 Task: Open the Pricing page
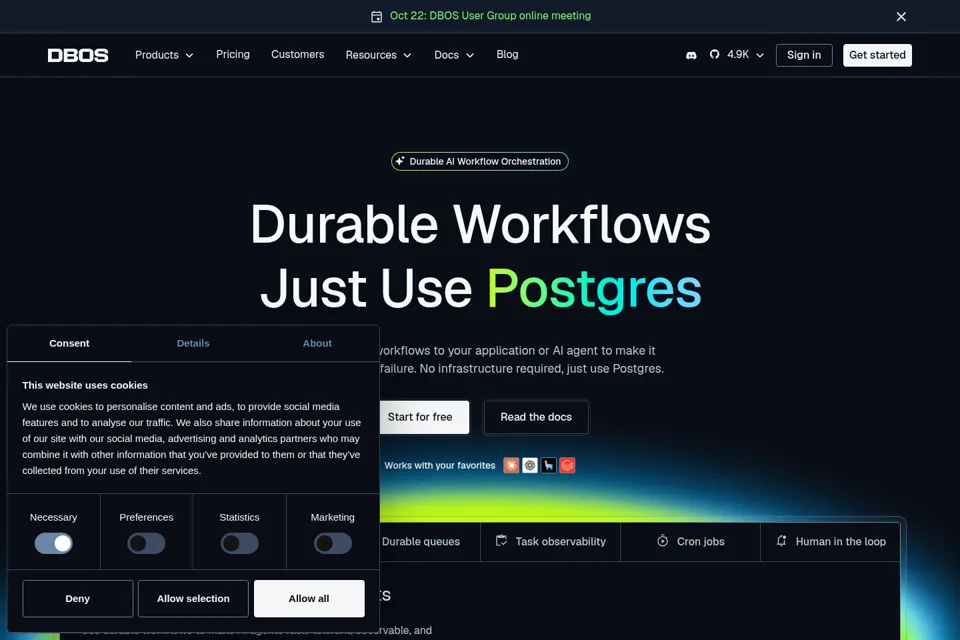[233, 55]
